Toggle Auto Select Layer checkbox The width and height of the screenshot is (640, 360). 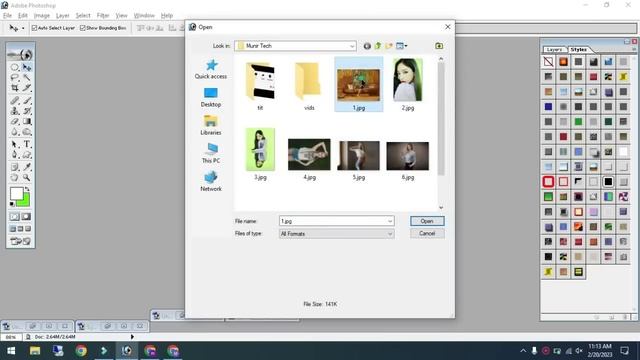[x=34, y=28]
